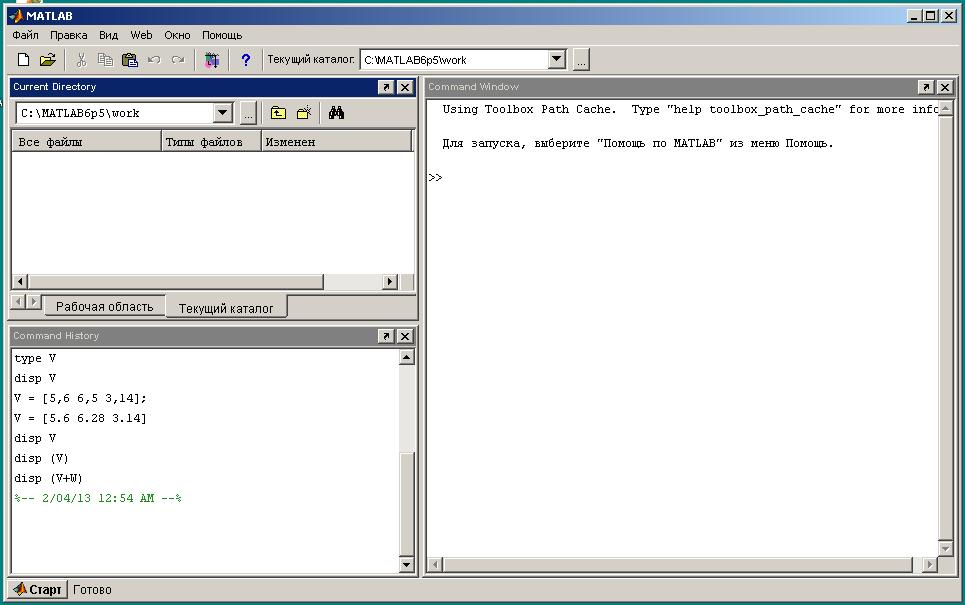Screen dimensions: 965x605
Task: Select 'disp (V+W)' history entry
Action: (x=48, y=478)
